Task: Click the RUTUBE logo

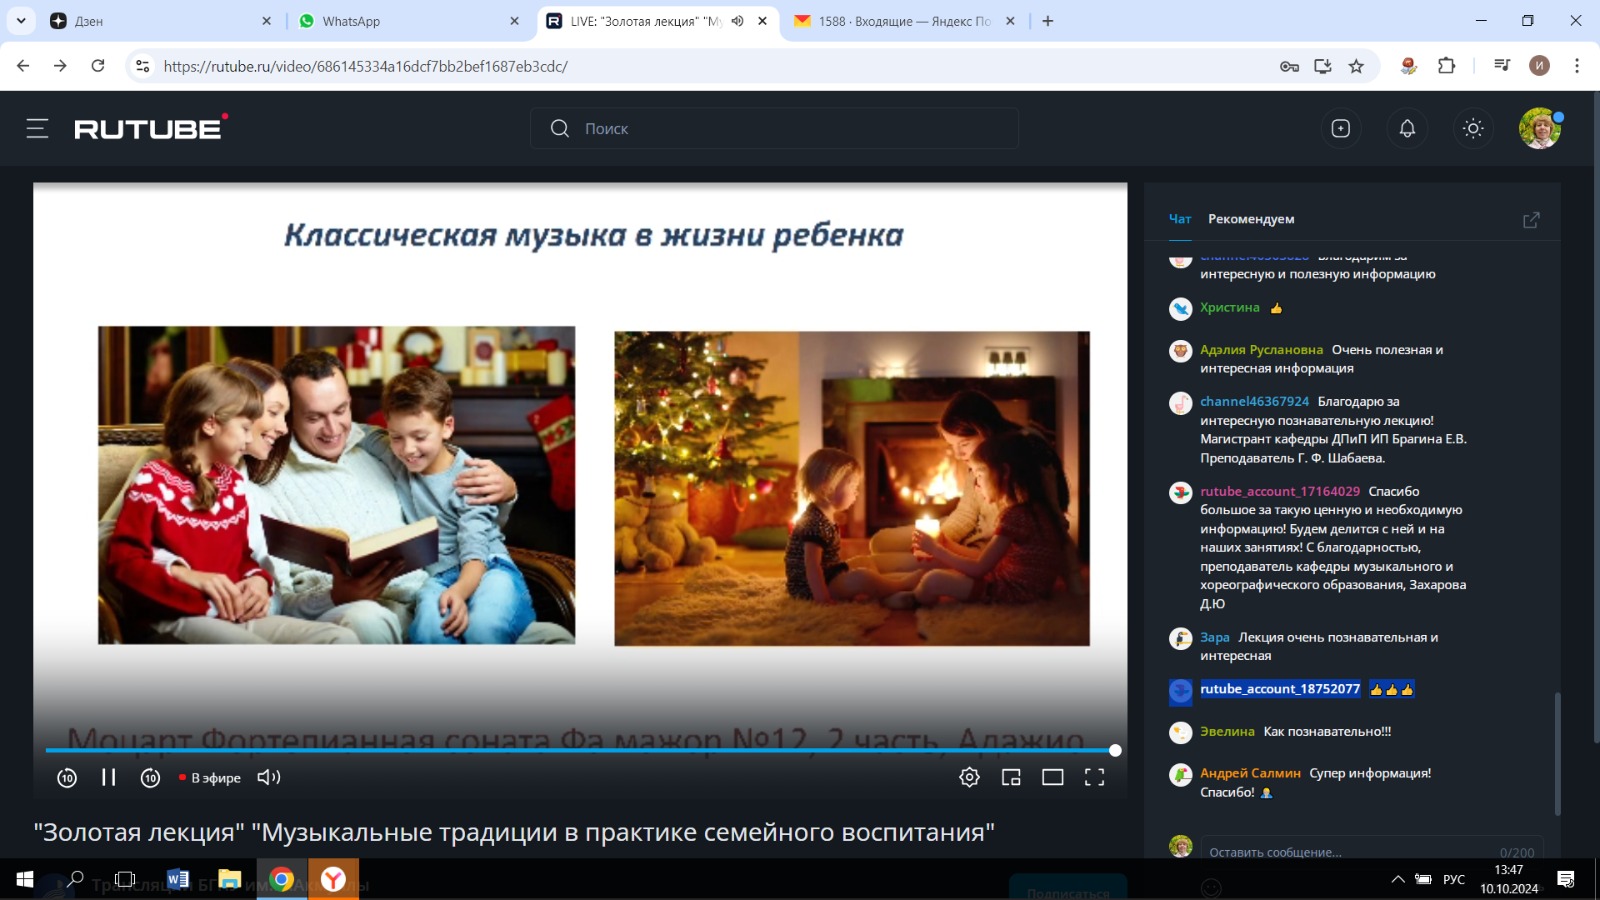Action: click(149, 128)
